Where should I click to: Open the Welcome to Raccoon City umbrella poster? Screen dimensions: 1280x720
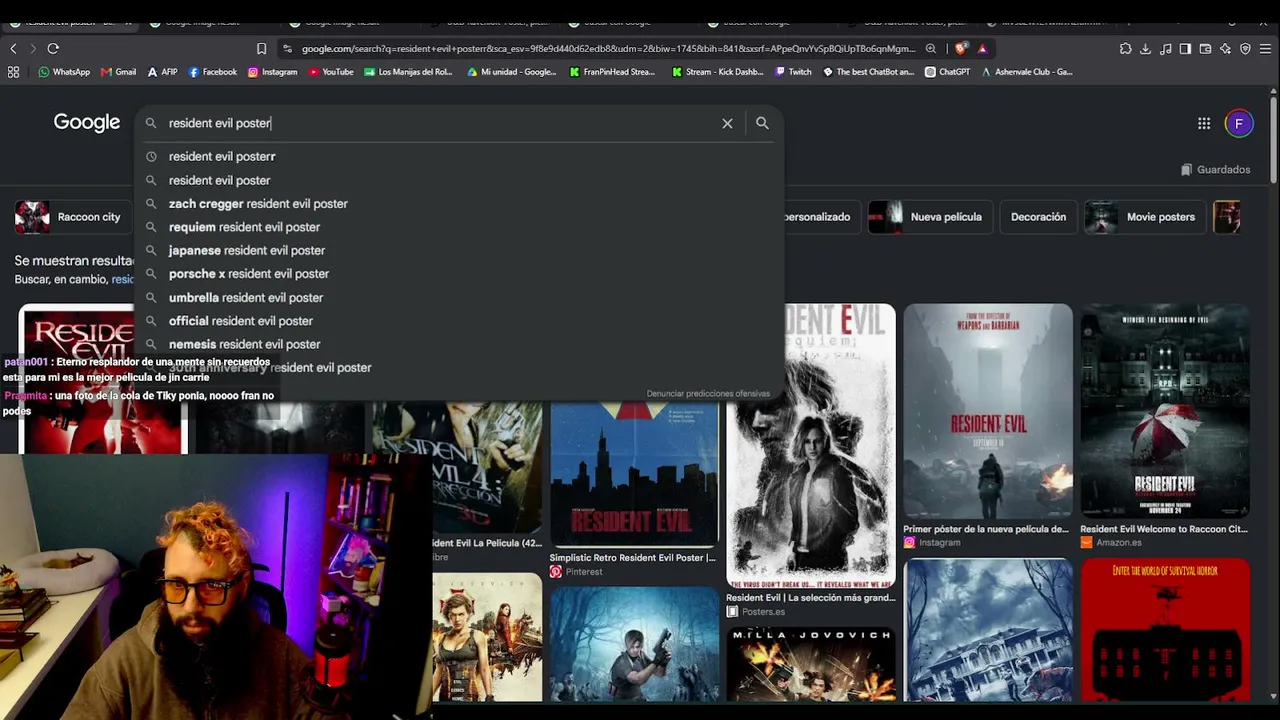[x=1165, y=411]
